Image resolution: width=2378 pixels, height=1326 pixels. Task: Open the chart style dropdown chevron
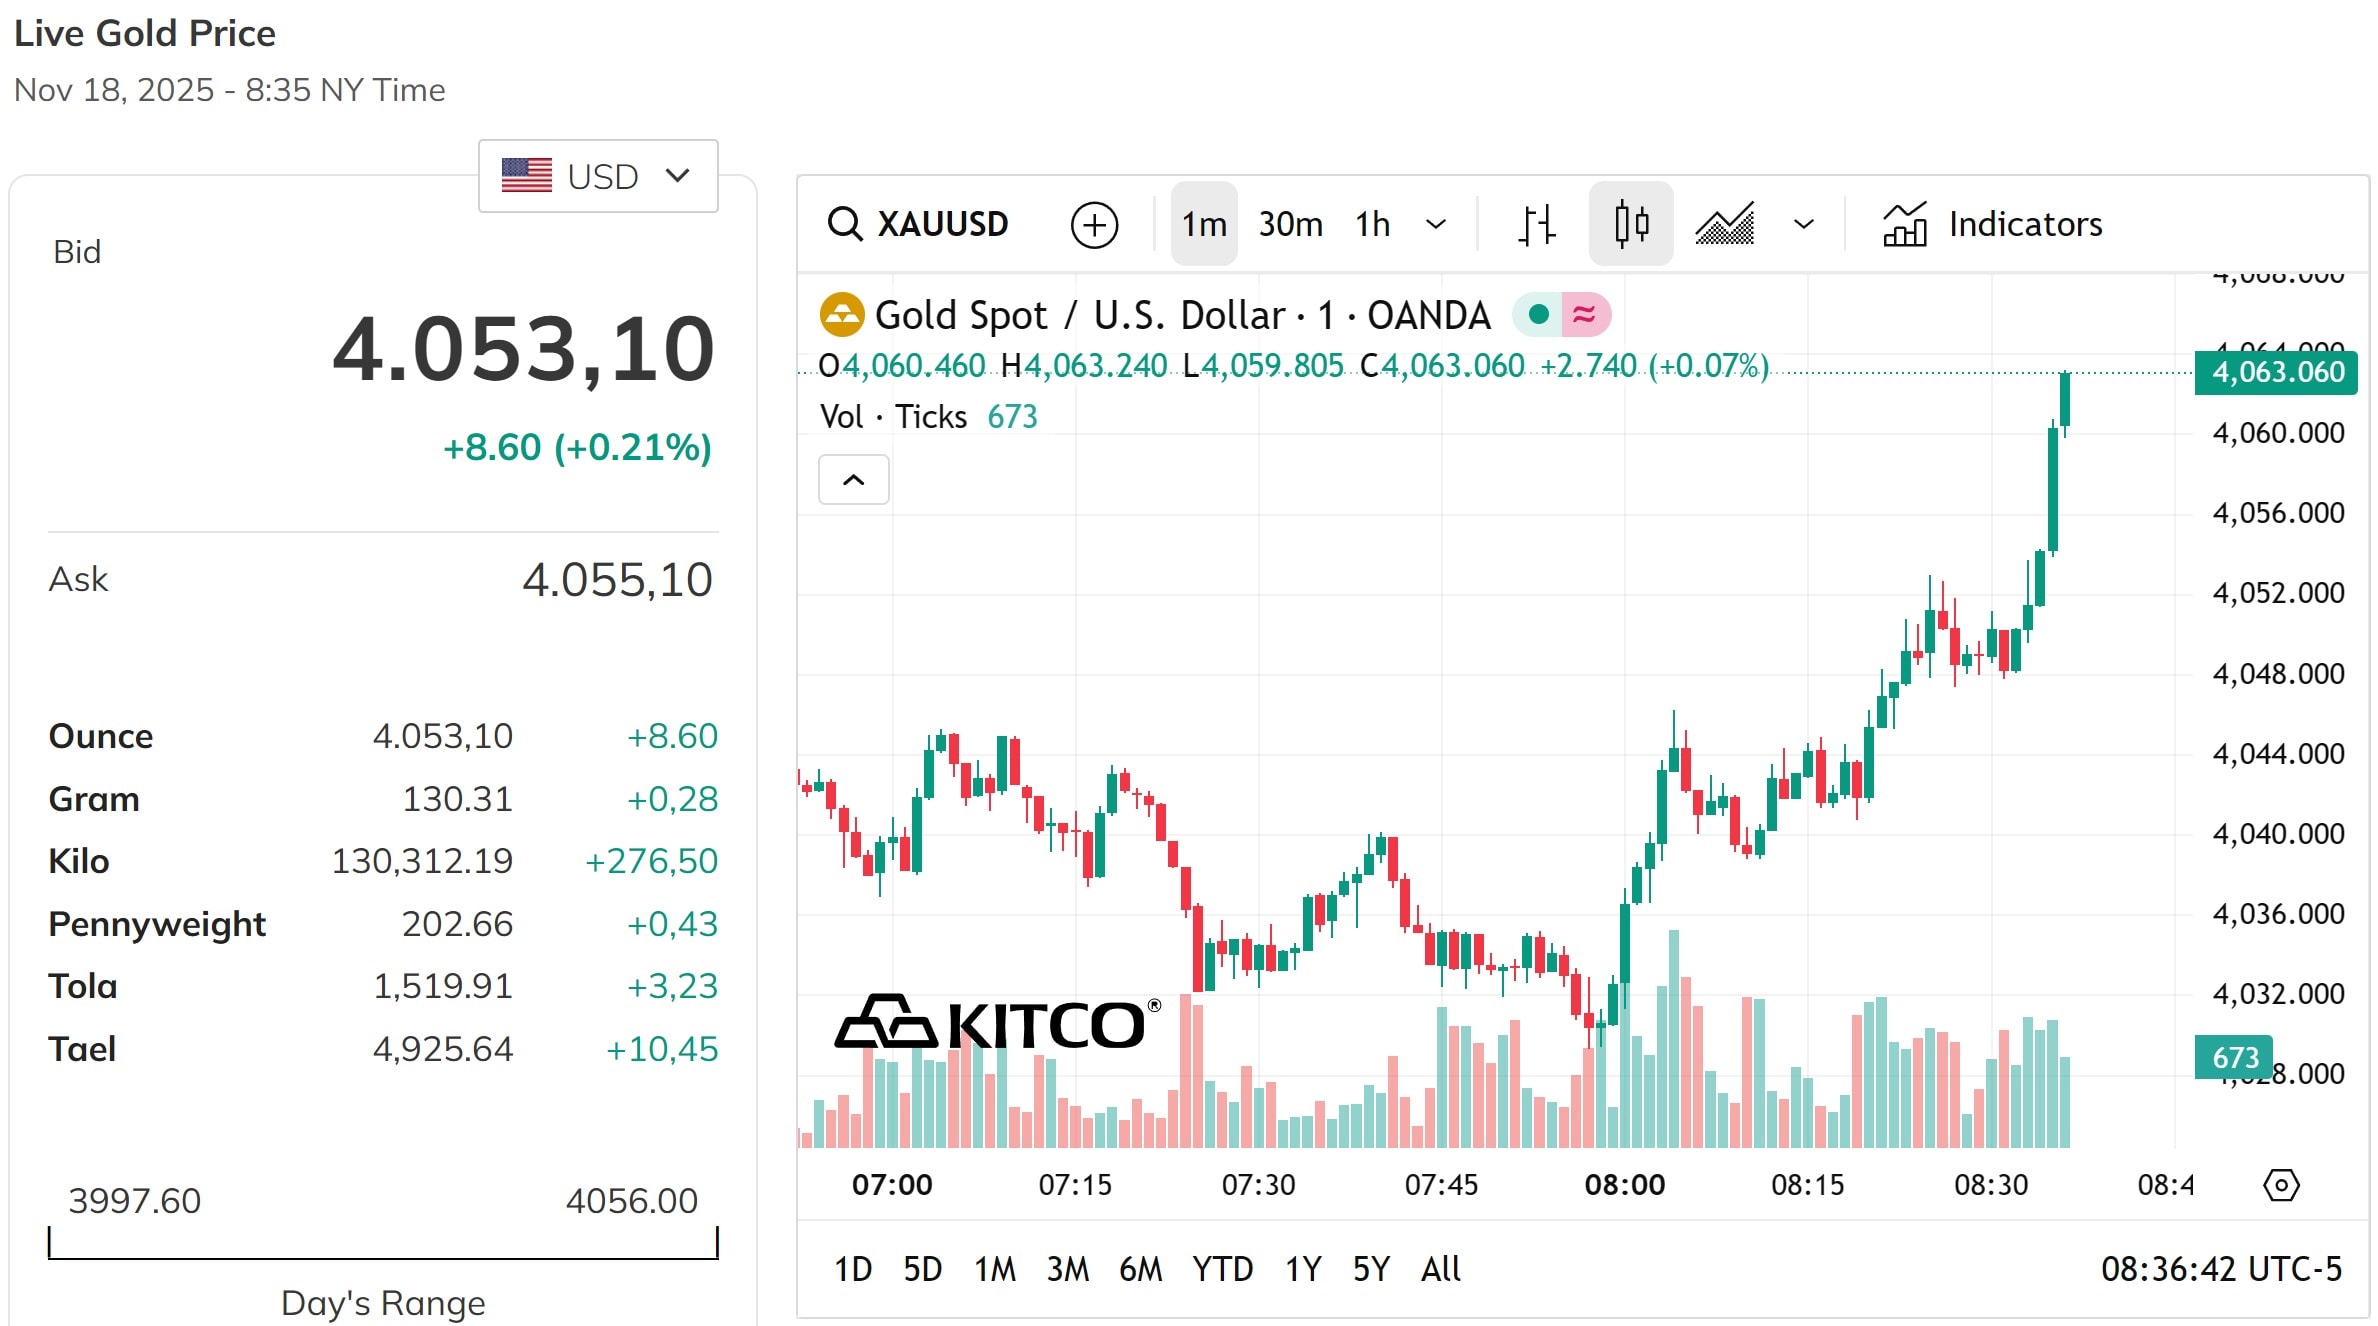[1802, 223]
